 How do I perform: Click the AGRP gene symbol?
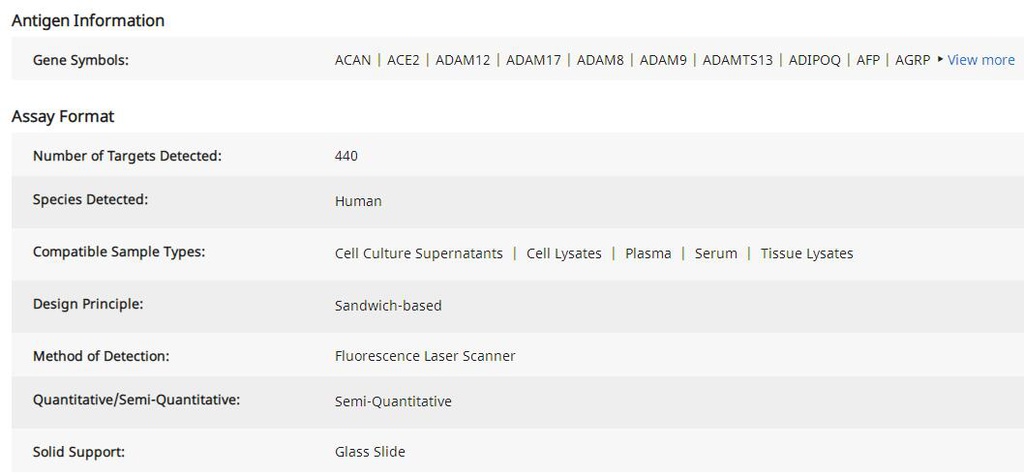pos(912,60)
